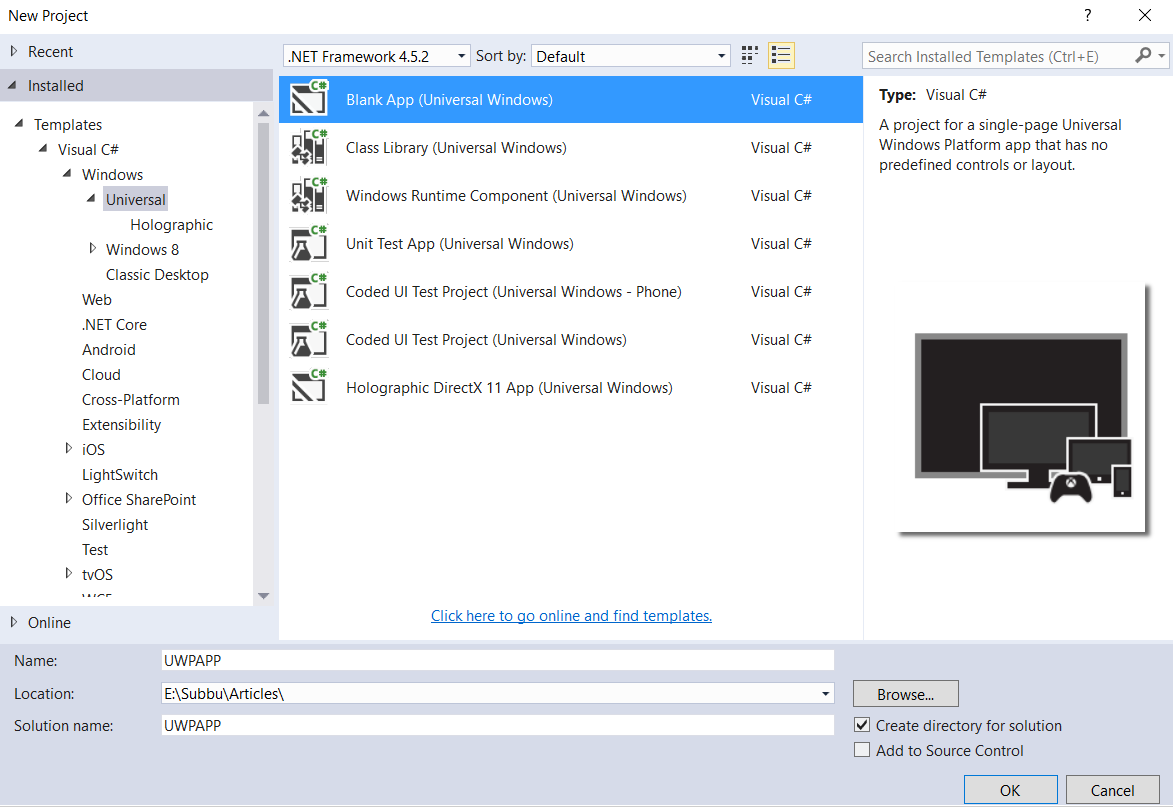
Task: Open the Location path dropdown arrow
Action: tap(825, 693)
